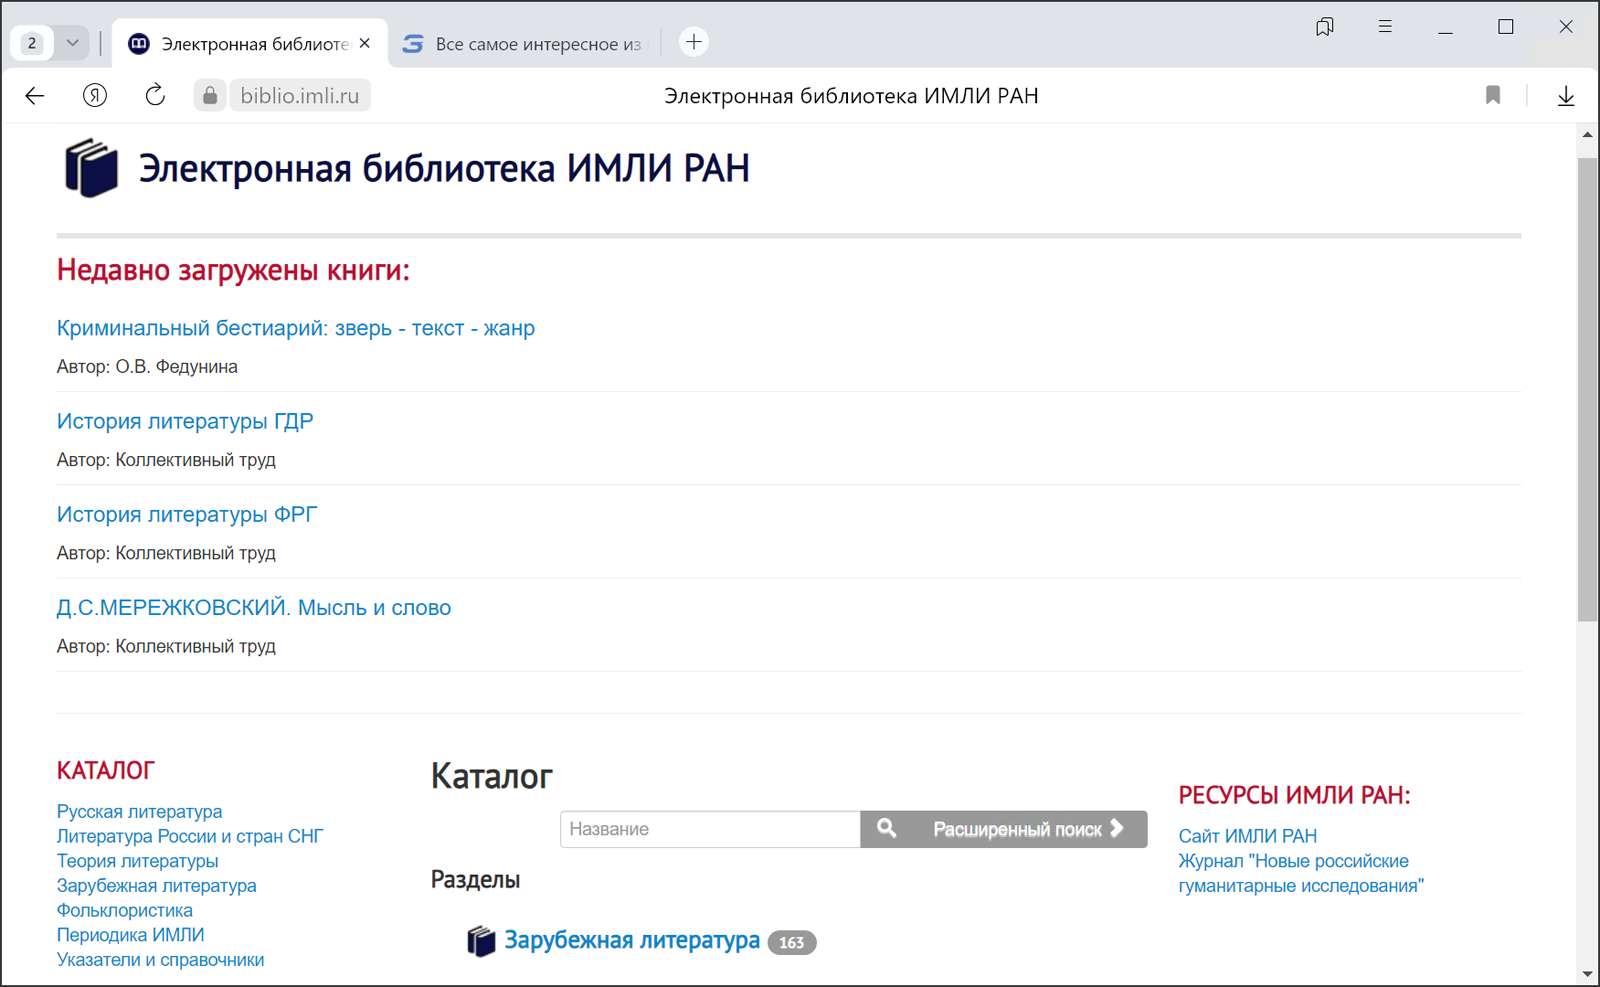The height and width of the screenshot is (987, 1600).
Task: Click the padlock site security icon
Action: [x=210, y=96]
